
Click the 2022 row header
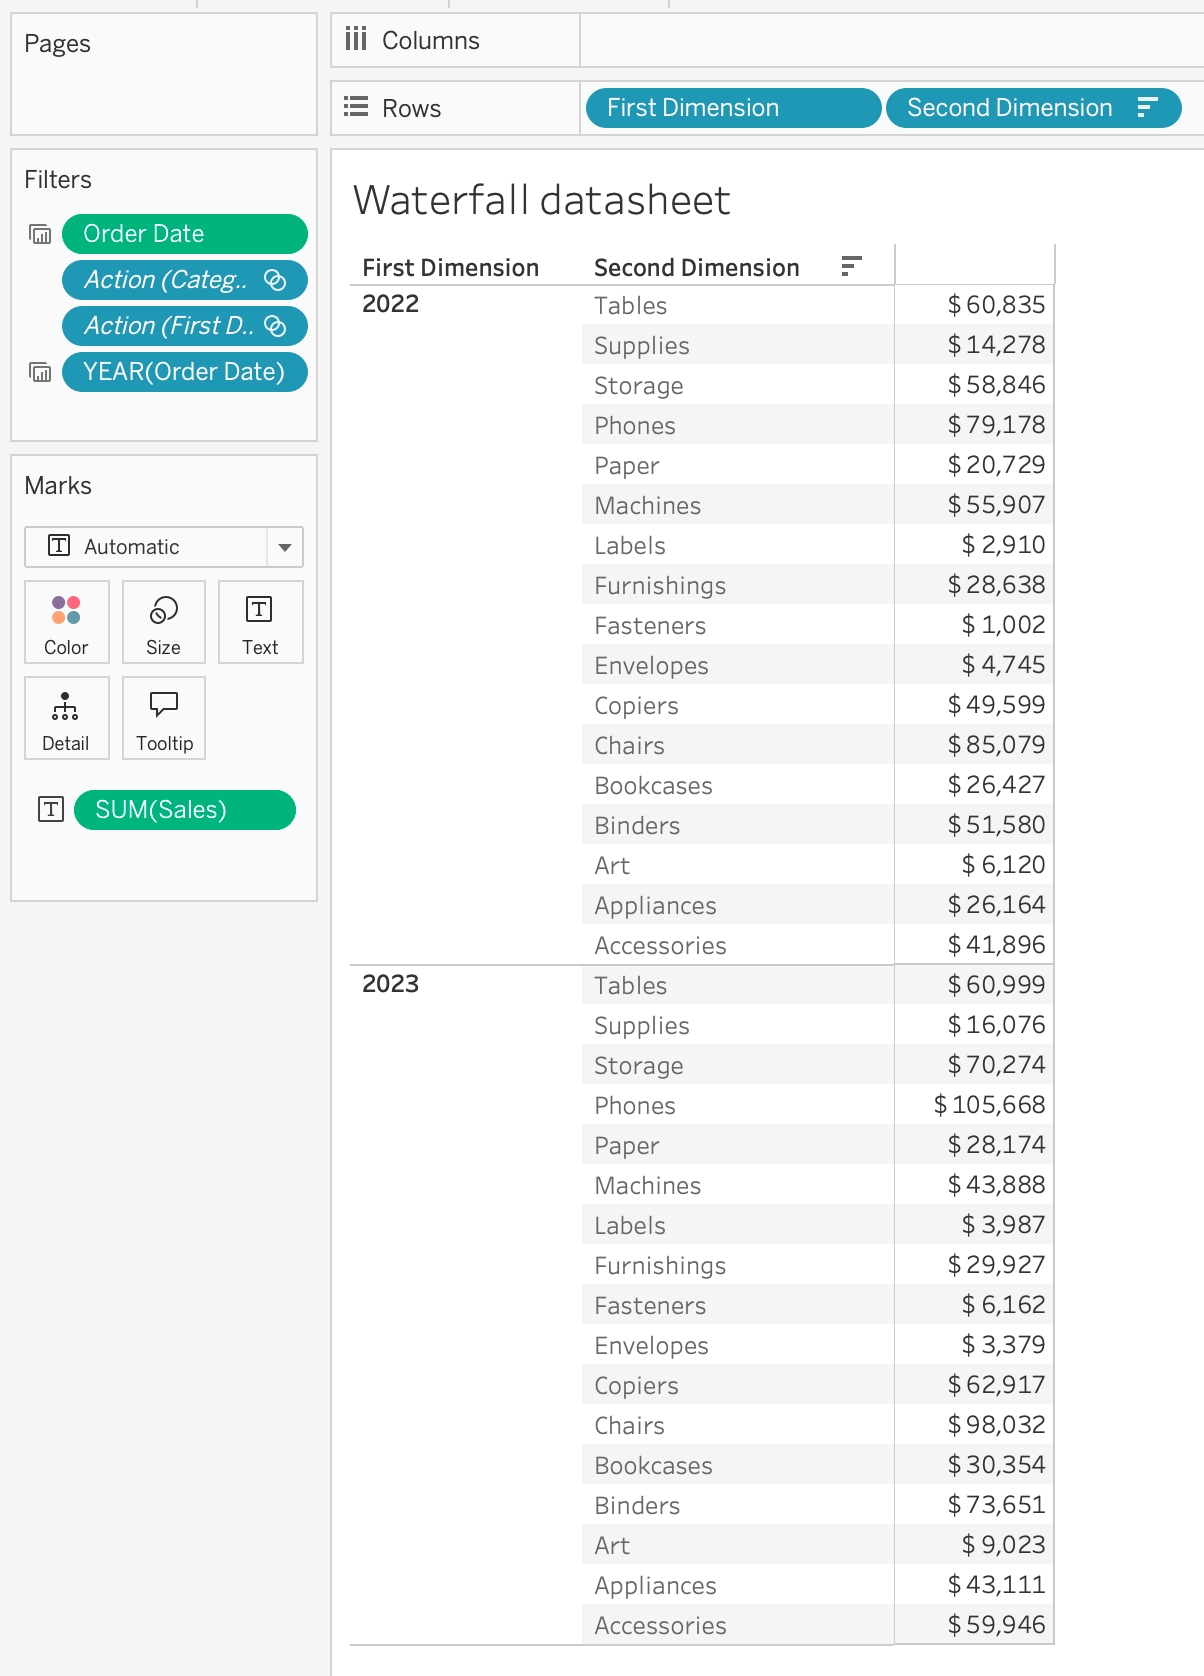(390, 304)
